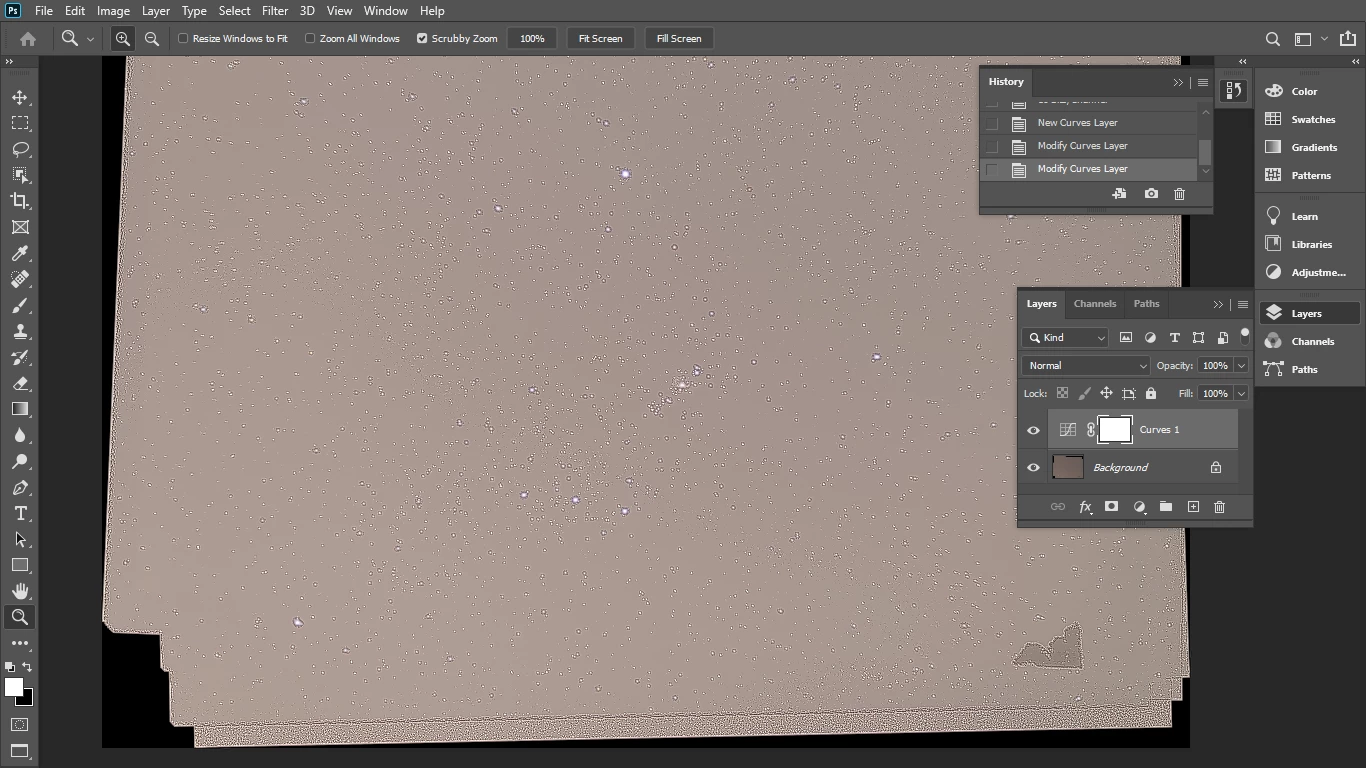Image resolution: width=1366 pixels, height=768 pixels.
Task: Hide the Curves 1 layer
Action: (x=1033, y=430)
